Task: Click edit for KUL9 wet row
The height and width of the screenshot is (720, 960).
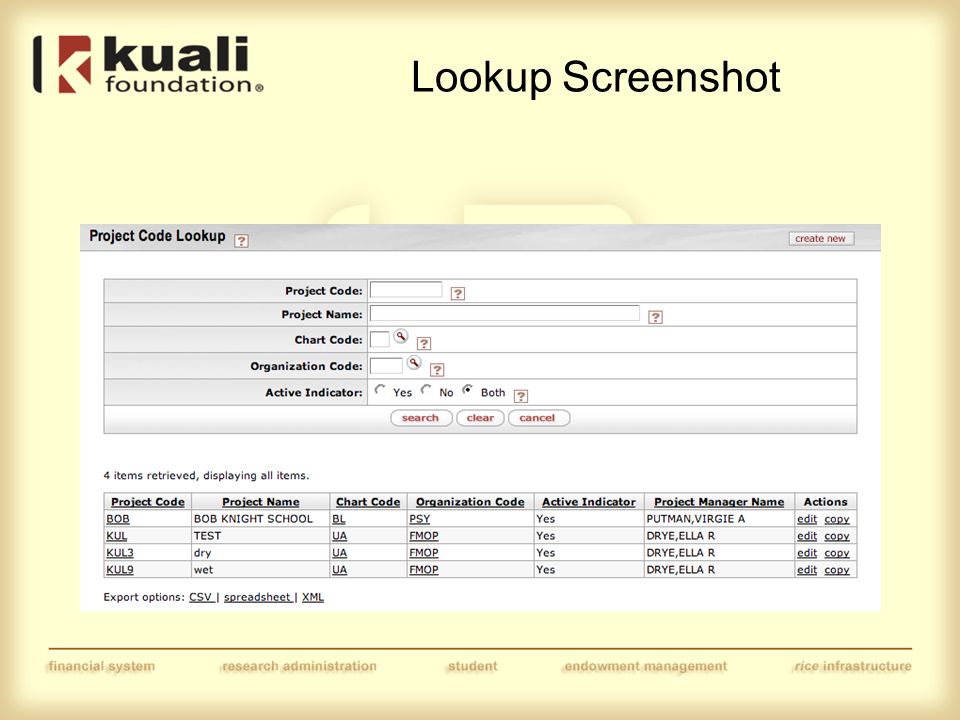Action: click(807, 569)
